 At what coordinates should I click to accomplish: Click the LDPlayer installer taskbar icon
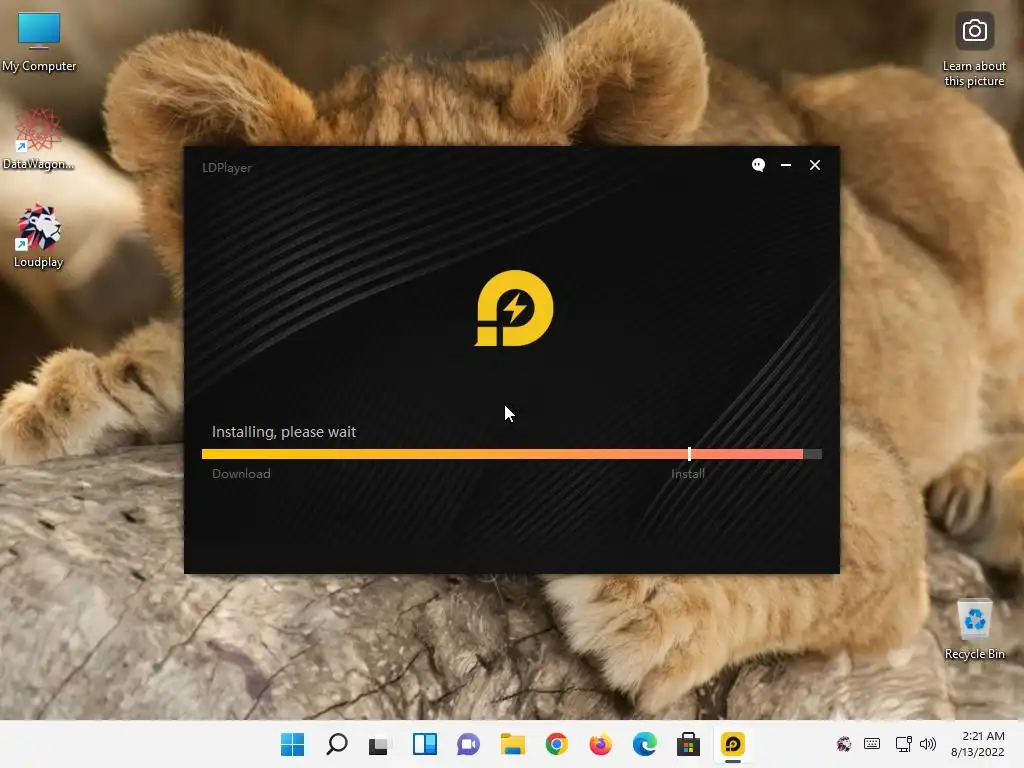pyautogui.click(x=733, y=744)
